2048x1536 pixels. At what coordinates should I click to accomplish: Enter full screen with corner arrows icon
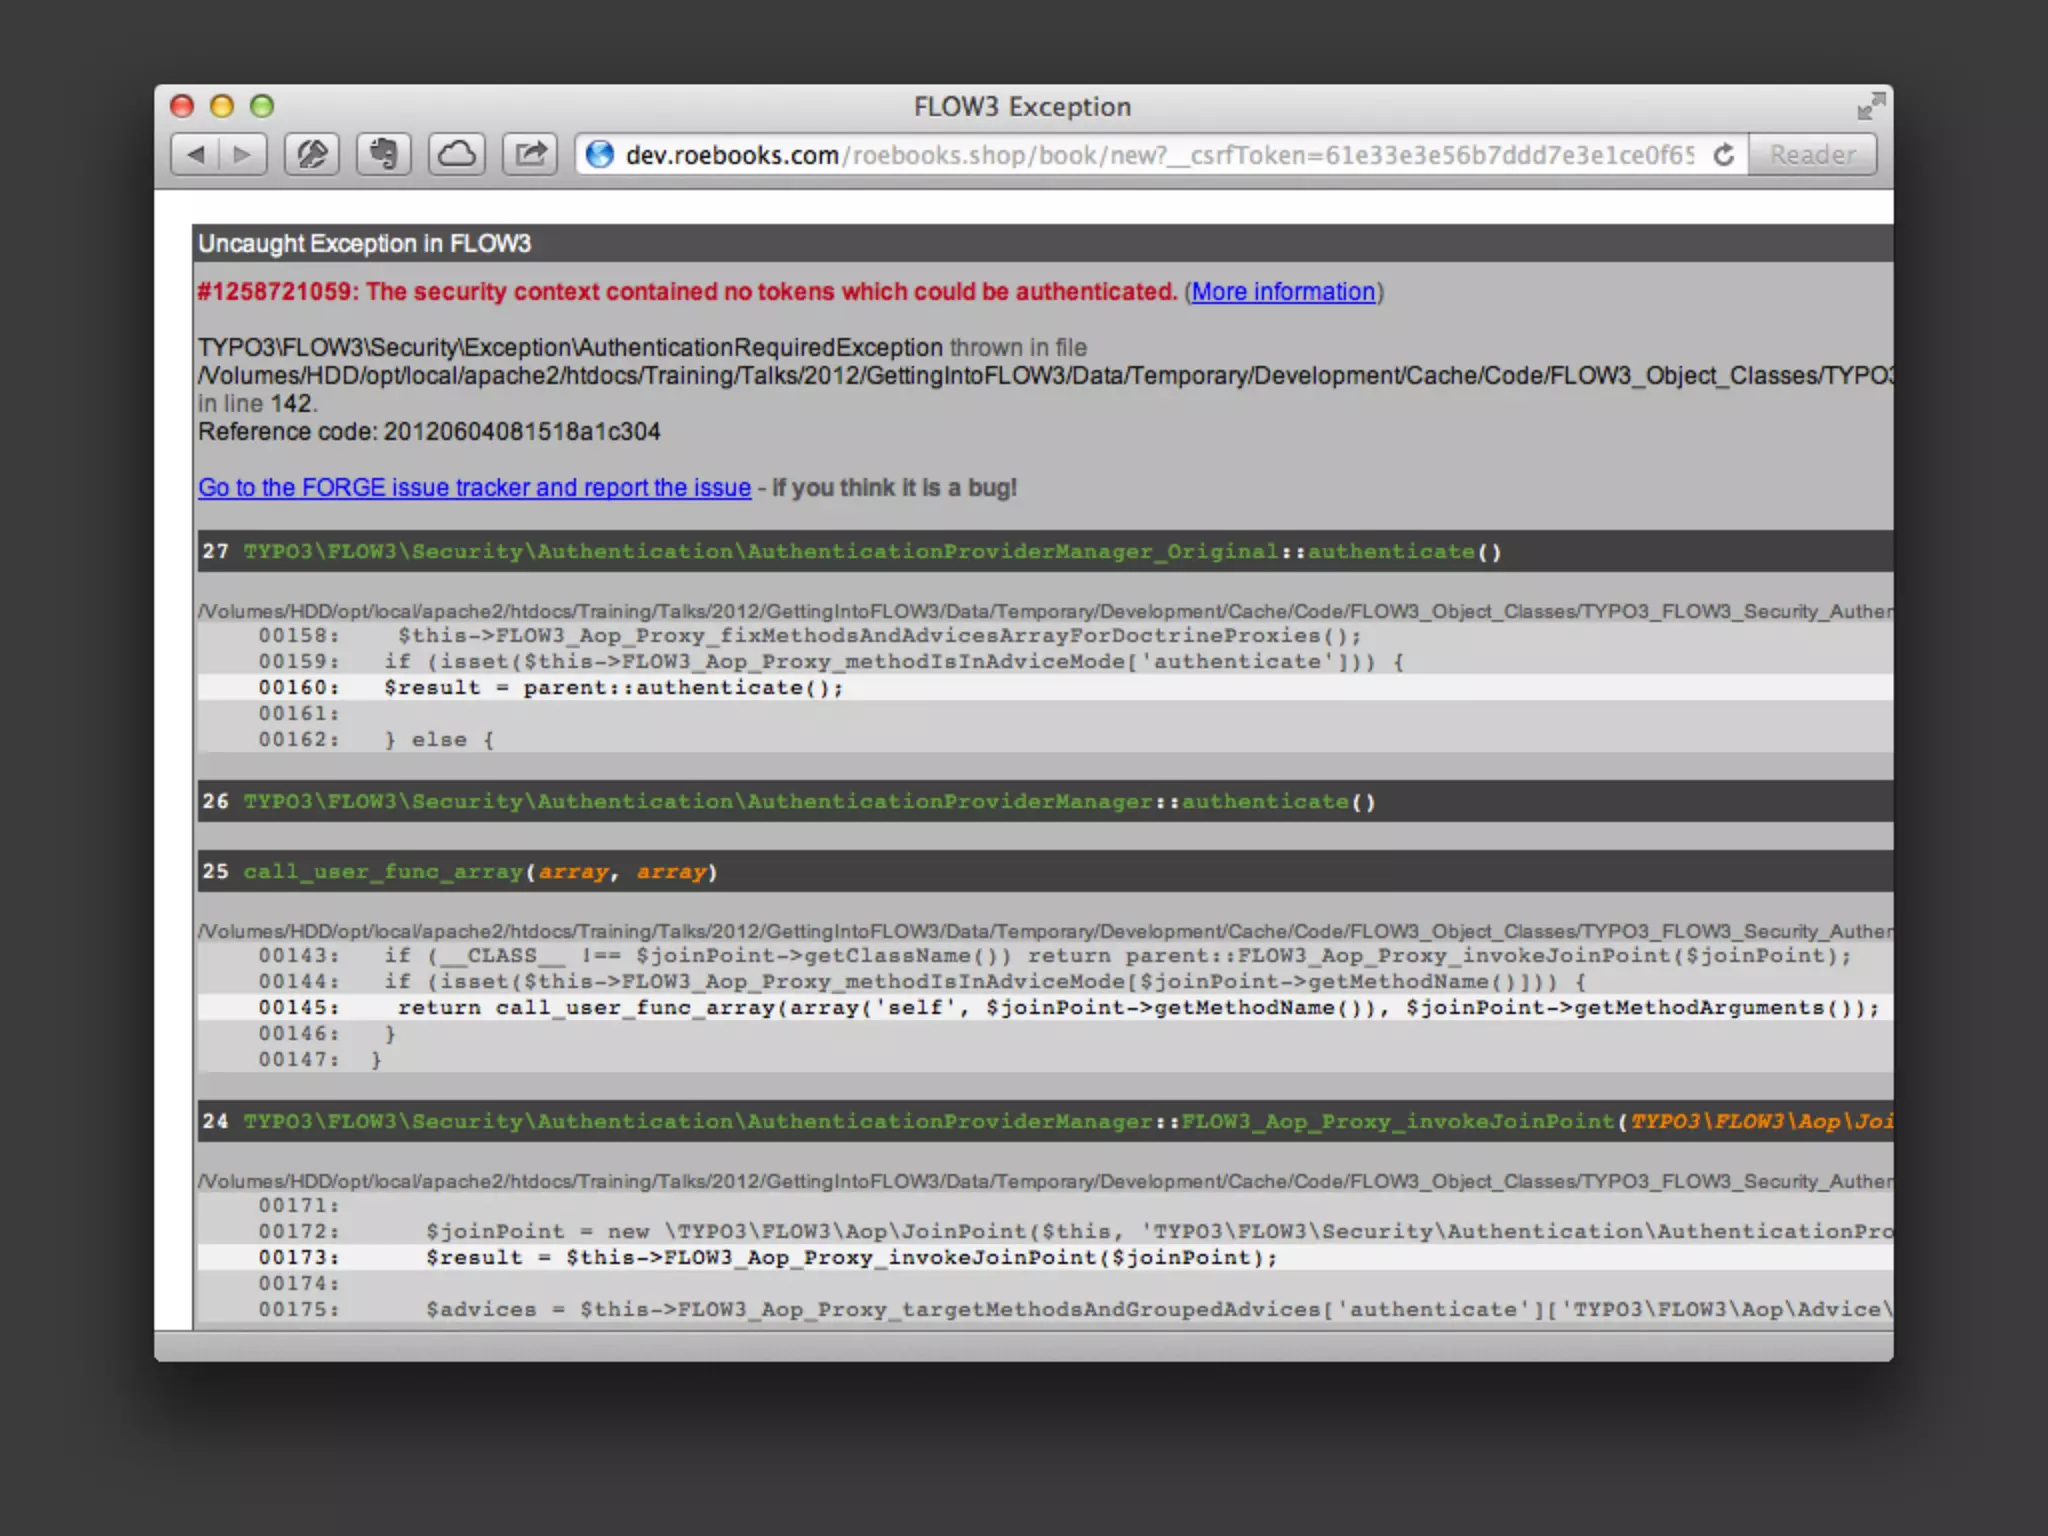(x=1870, y=106)
